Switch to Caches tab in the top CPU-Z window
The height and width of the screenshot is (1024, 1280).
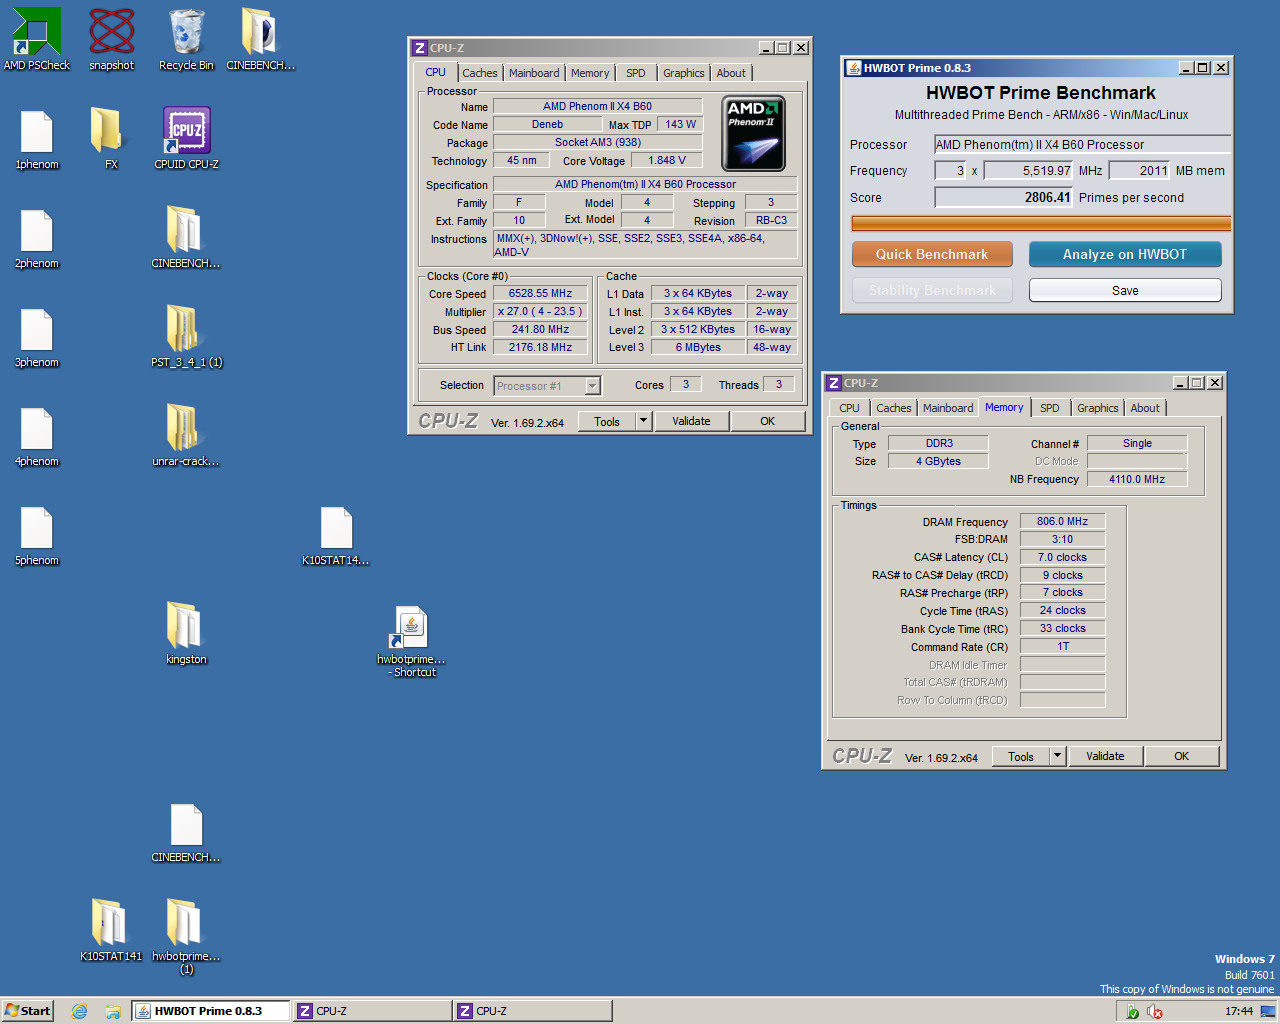click(x=479, y=73)
